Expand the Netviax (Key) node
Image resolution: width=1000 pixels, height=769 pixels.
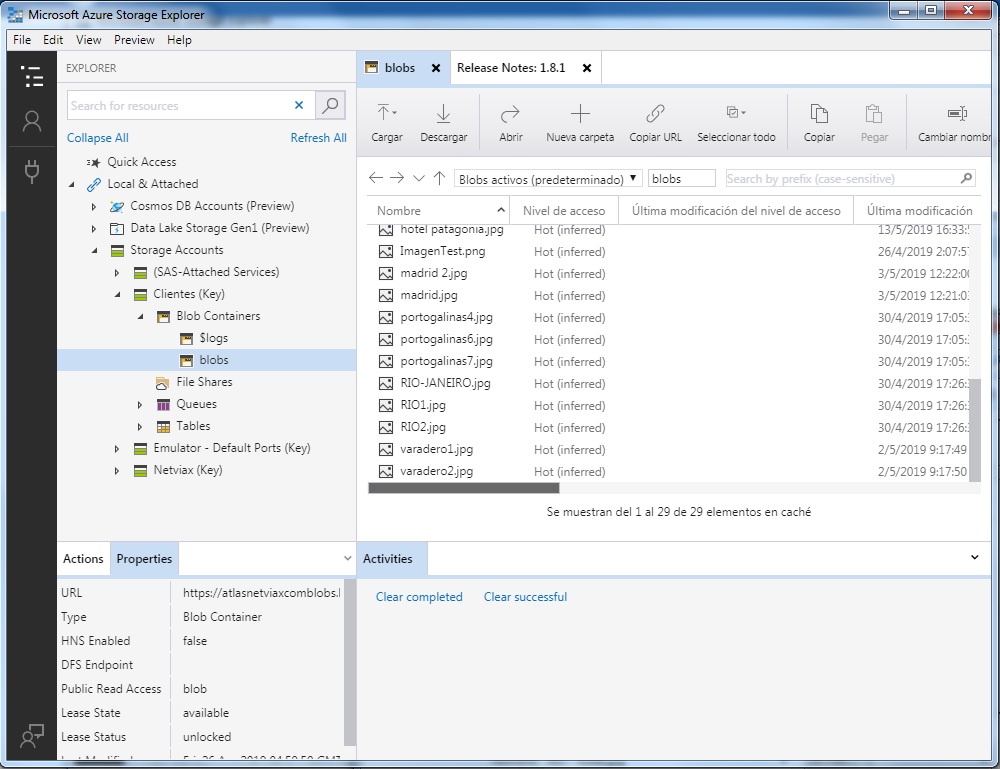tap(117, 471)
